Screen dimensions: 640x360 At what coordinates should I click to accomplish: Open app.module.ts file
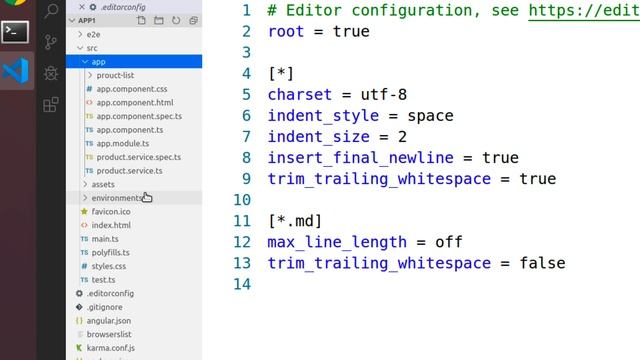click(x=122, y=143)
